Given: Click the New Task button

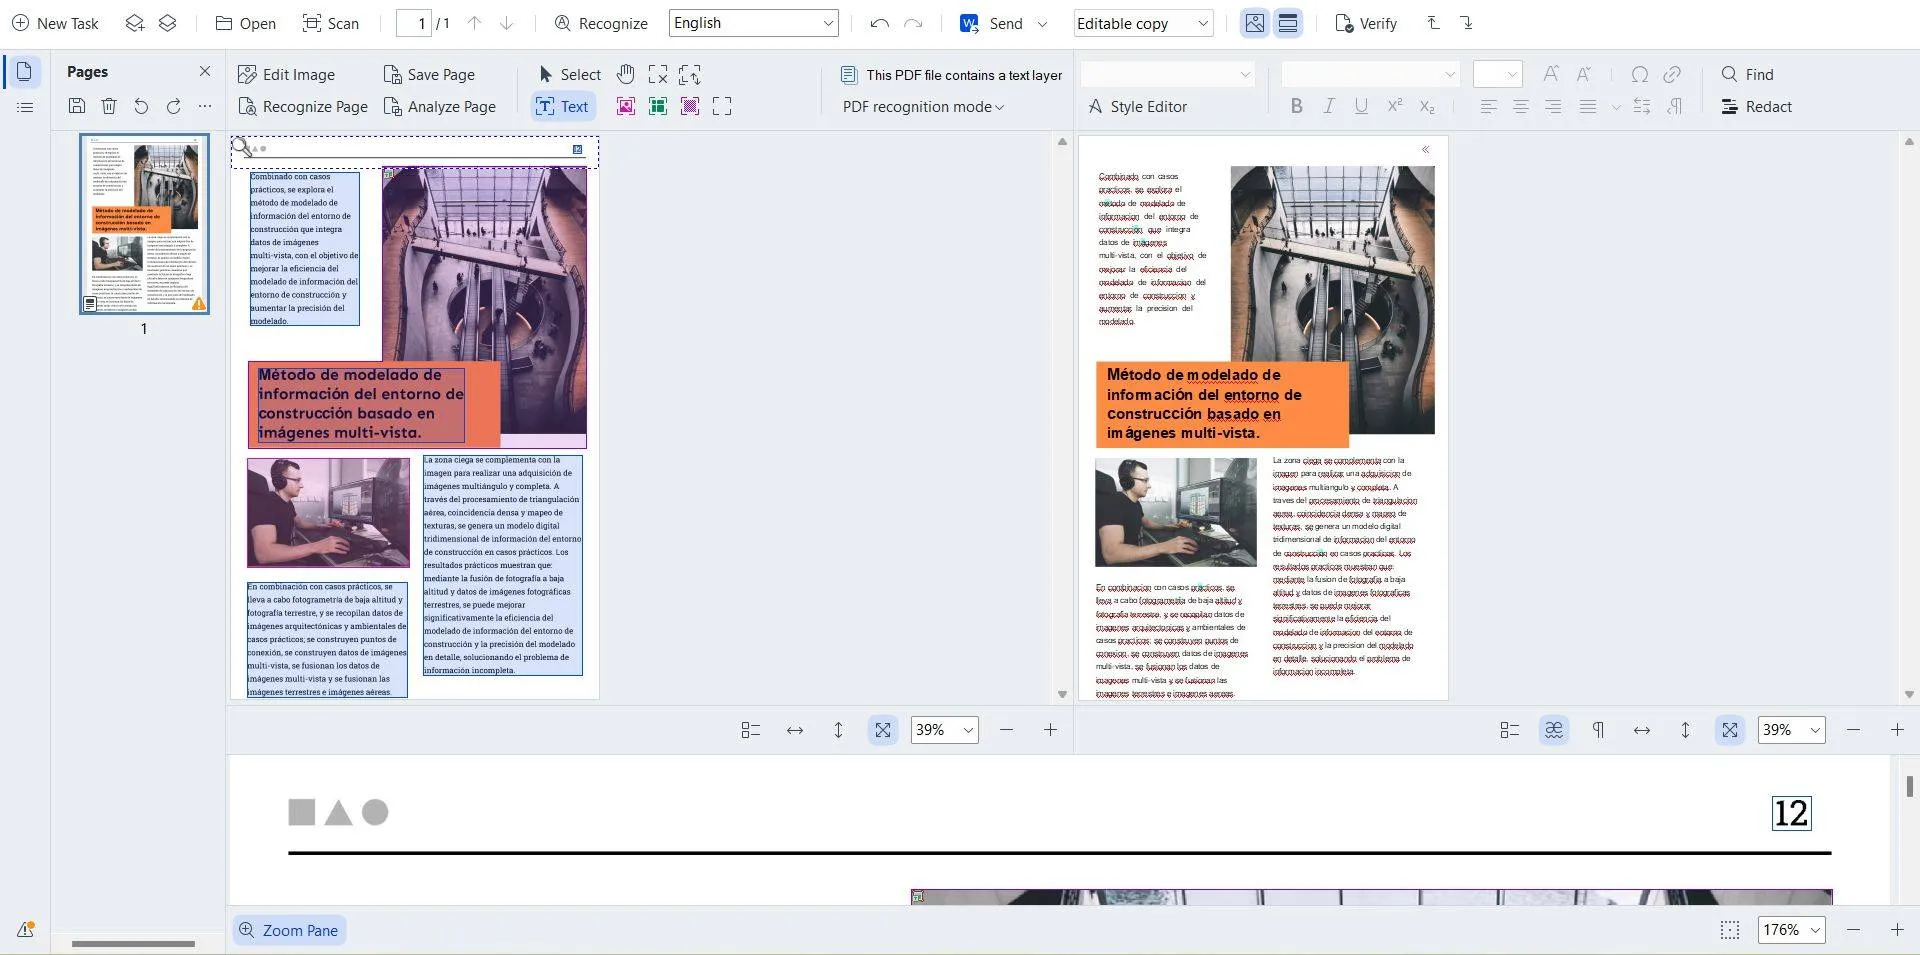Looking at the screenshot, I should coord(55,23).
